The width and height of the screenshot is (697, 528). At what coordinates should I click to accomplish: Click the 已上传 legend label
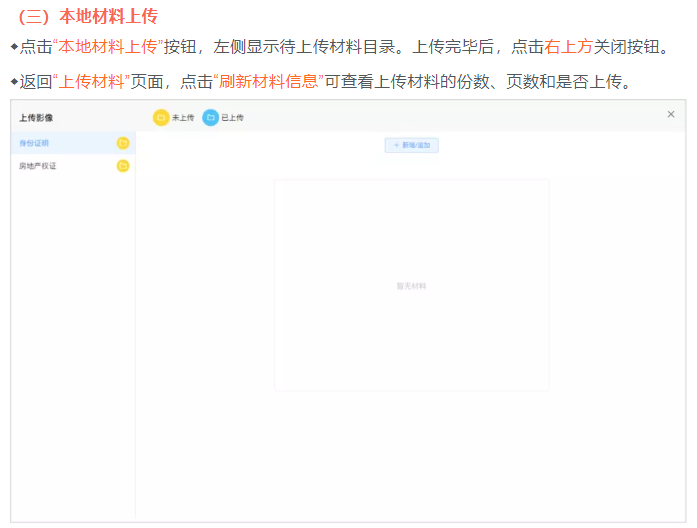pyautogui.click(x=232, y=118)
